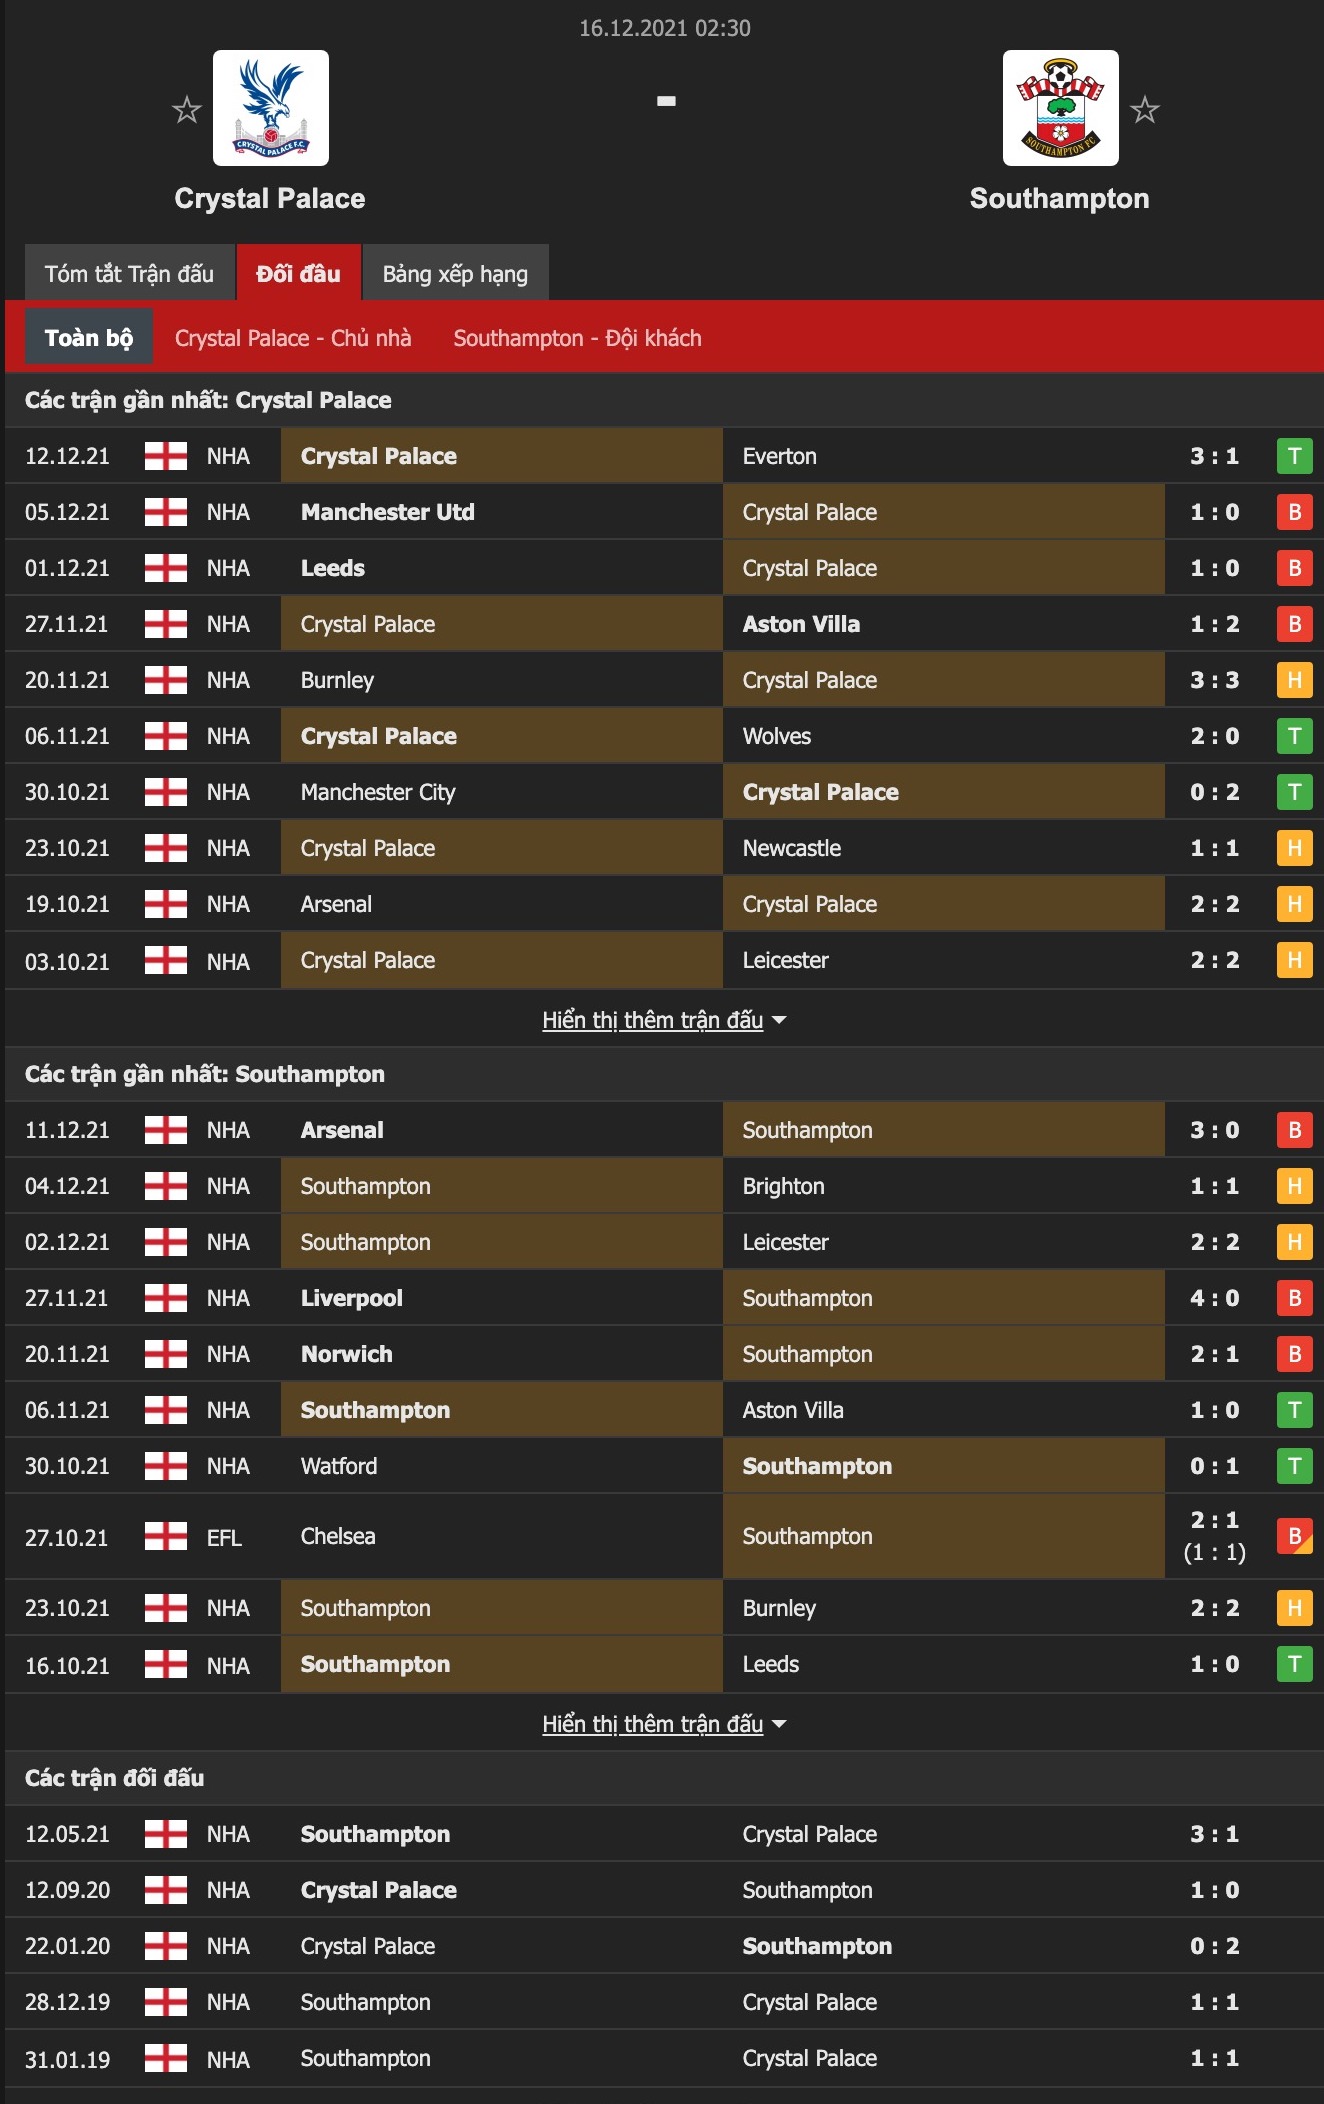This screenshot has height=2104, width=1324.
Task: Filter by Southampton - Đội khách
Action: pos(578,338)
